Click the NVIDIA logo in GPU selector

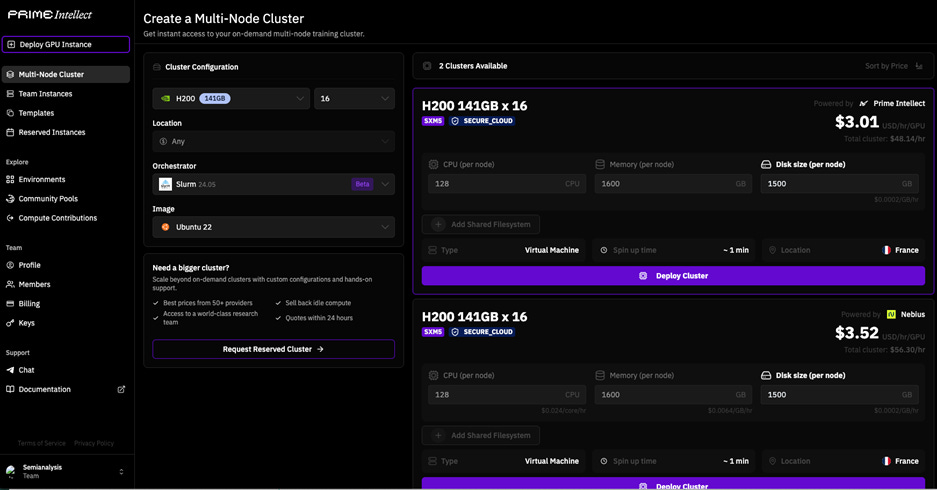166,99
